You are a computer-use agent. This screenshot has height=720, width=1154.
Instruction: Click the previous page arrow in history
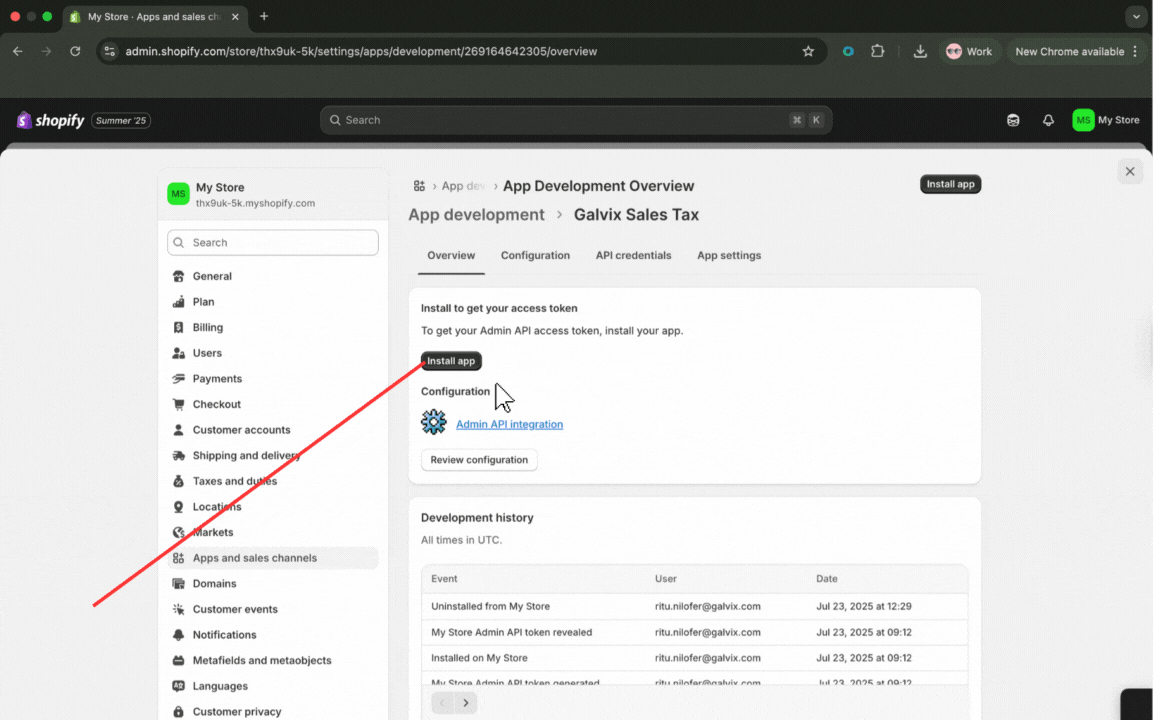click(x=442, y=702)
